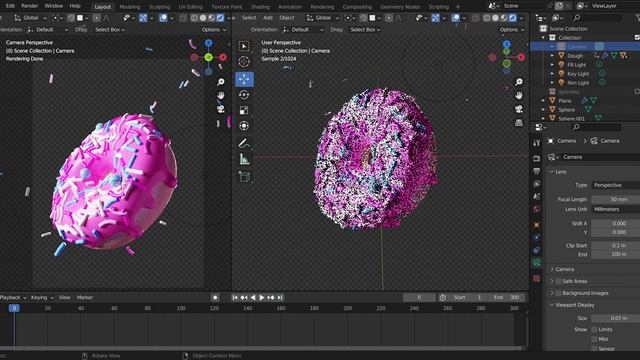The height and width of the screenshot is (360, 640).
Task: Check the Sensor show option
Action: tap(594, 349)
